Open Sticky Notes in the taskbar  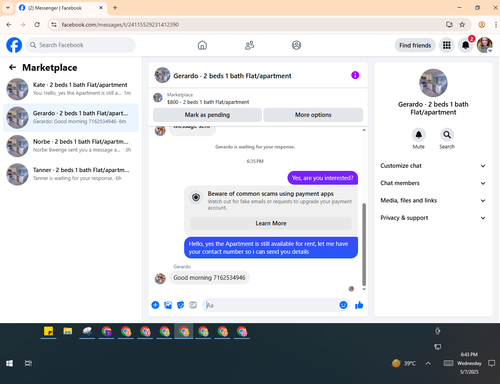pos(49,331)
